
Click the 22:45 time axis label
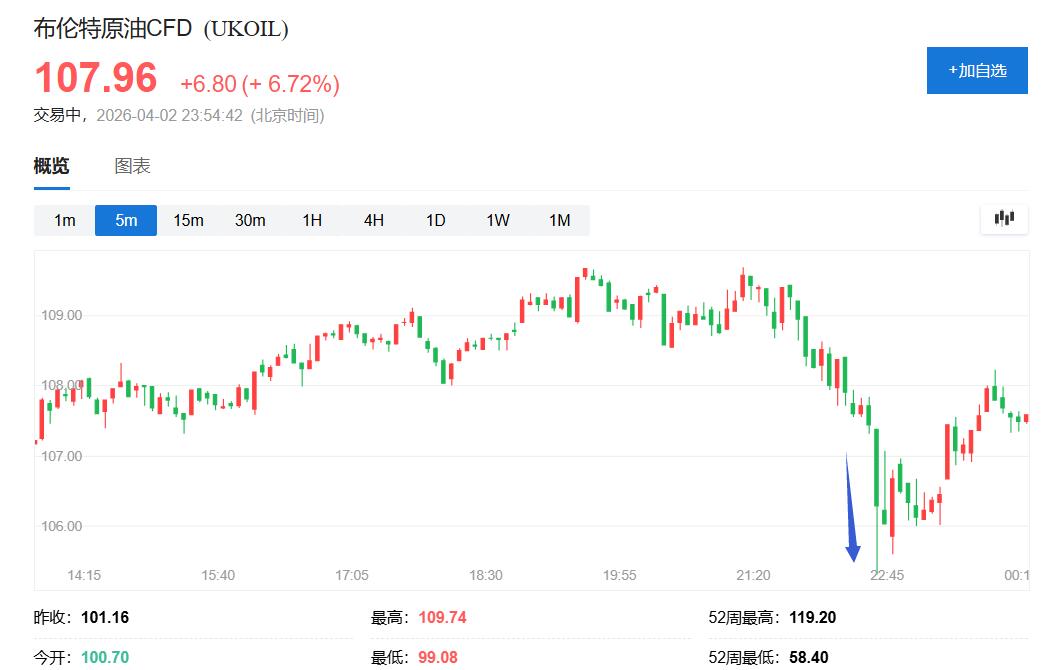tap(887, 575)
